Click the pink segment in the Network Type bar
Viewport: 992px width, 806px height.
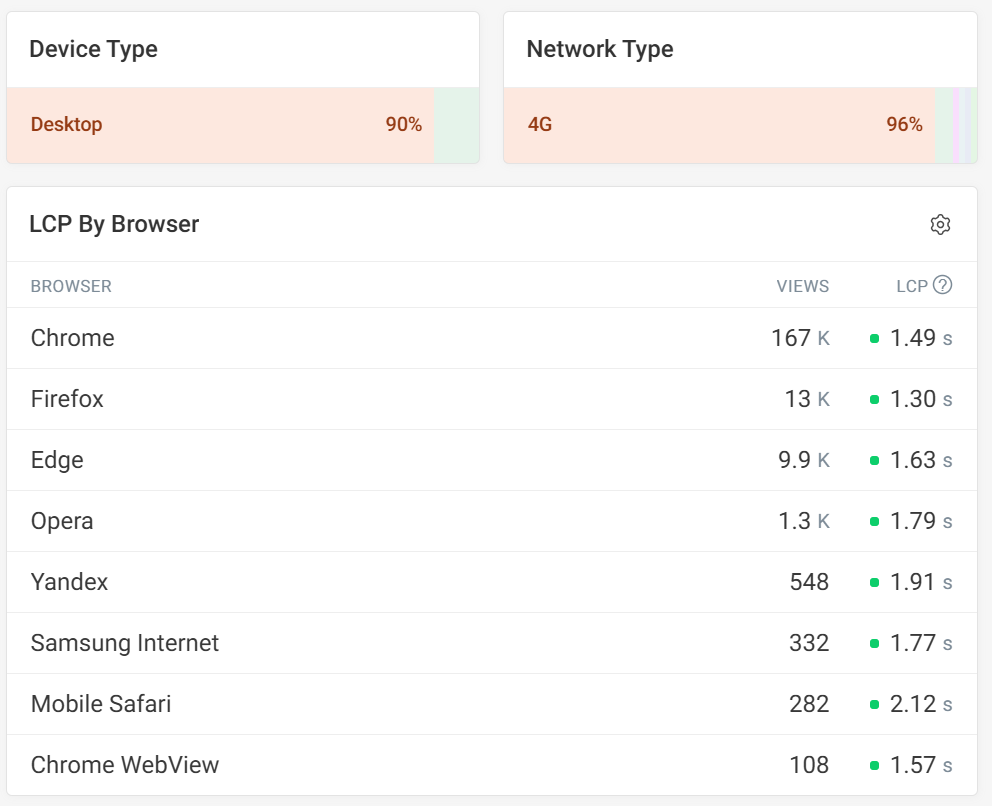click(956, 125)
